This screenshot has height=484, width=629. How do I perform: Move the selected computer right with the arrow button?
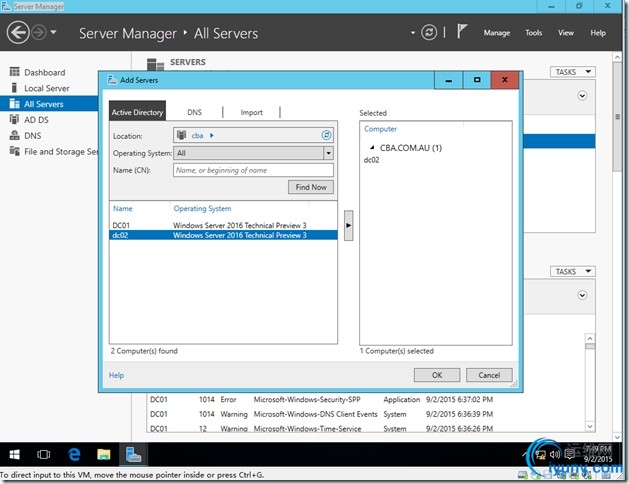pyautogui.click(x=349, y=225)
